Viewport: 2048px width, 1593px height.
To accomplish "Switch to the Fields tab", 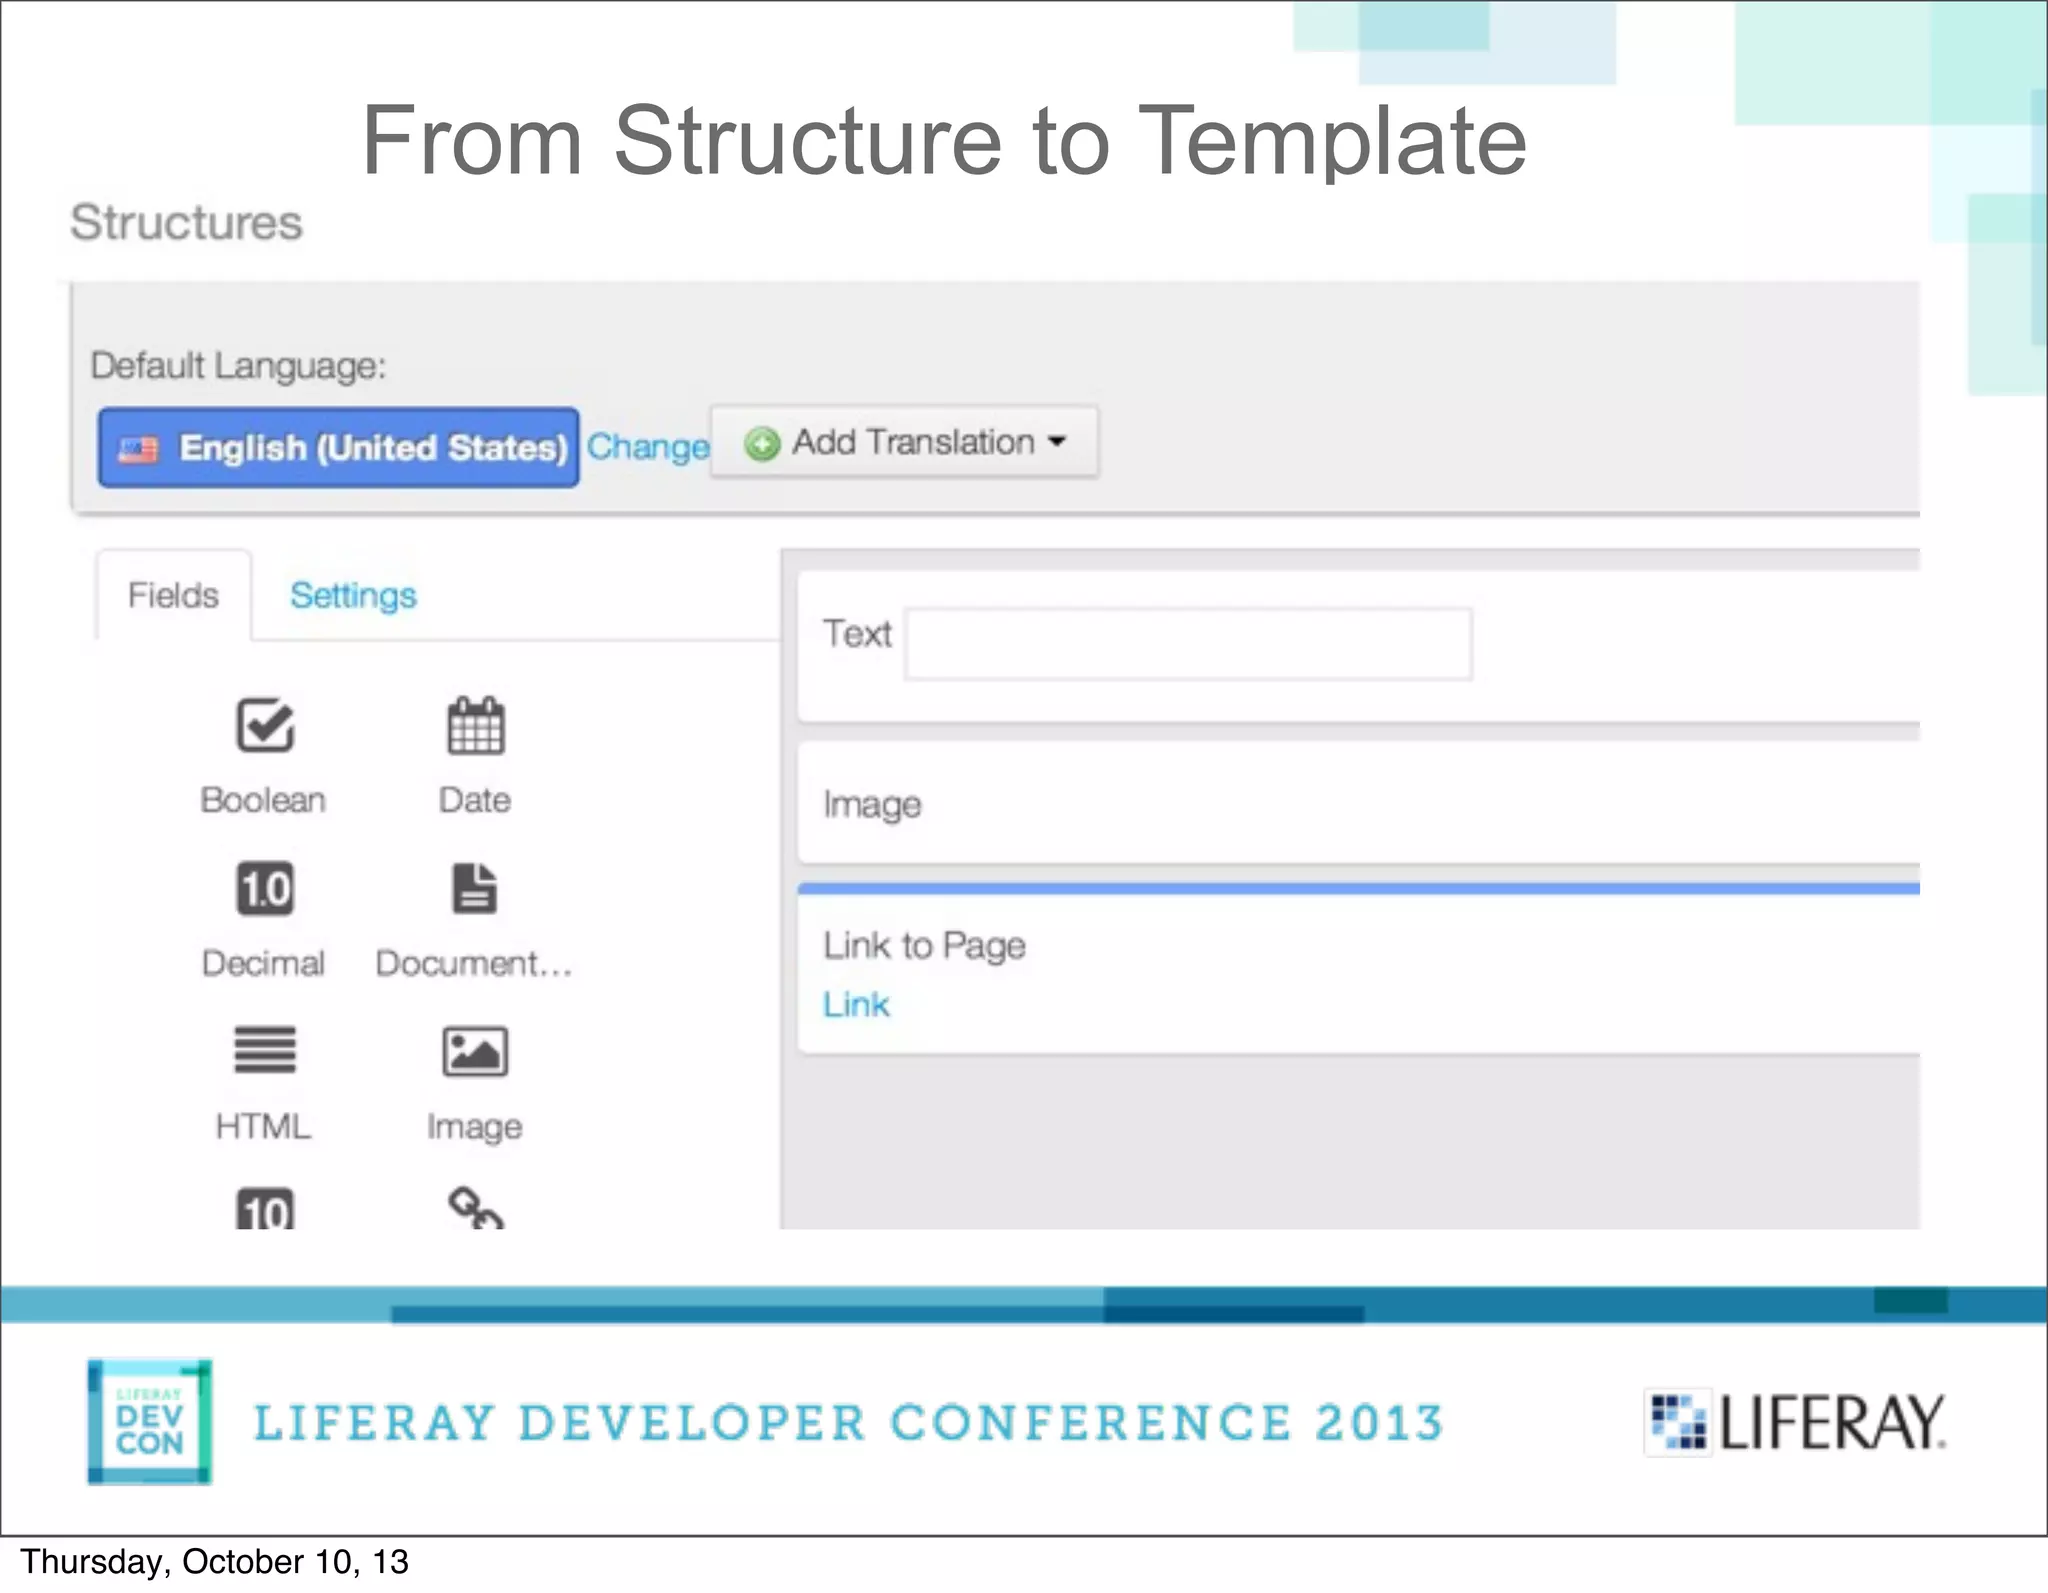I will tap(173, 595).
